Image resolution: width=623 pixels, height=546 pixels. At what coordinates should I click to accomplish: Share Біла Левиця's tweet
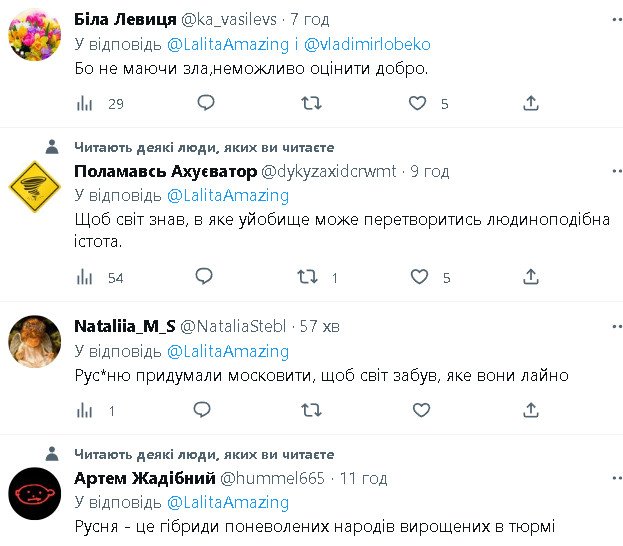[531, 103]
